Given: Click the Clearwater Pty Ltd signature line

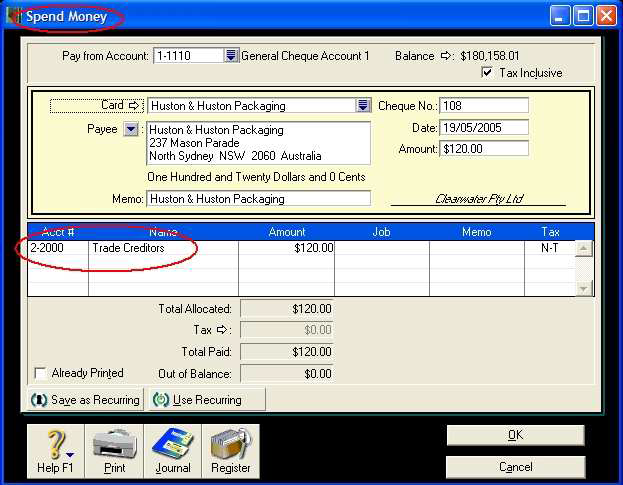Looking at the screenshot, I should coord(478,199).
